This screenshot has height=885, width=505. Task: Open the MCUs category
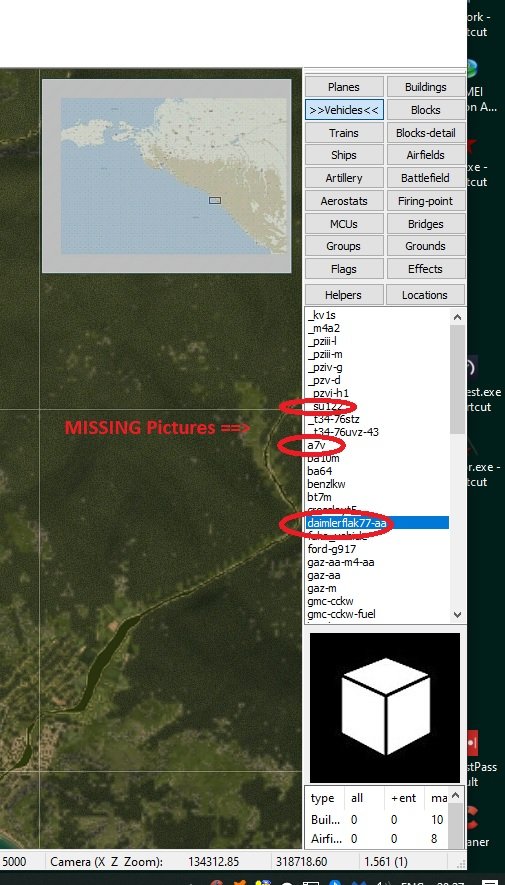click(344, 224)
